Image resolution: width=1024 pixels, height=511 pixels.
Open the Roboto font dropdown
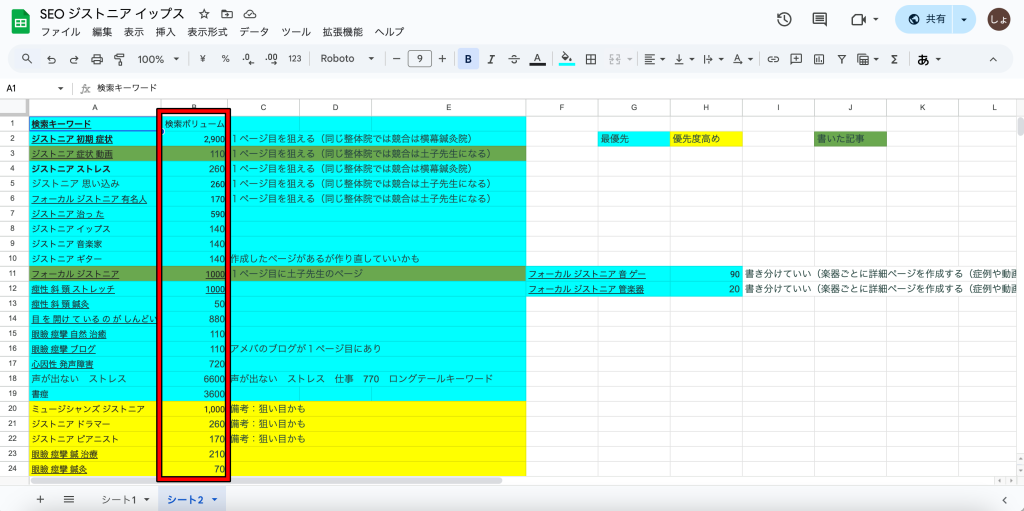coord(347,59)
